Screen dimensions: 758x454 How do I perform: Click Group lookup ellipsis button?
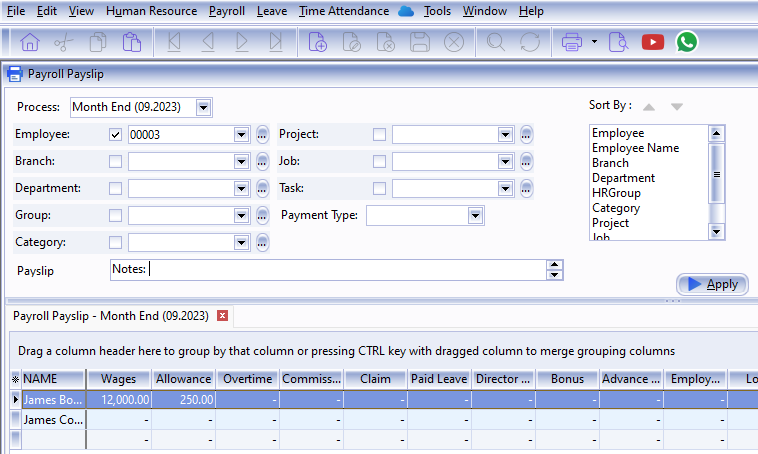tap(262, 216)
